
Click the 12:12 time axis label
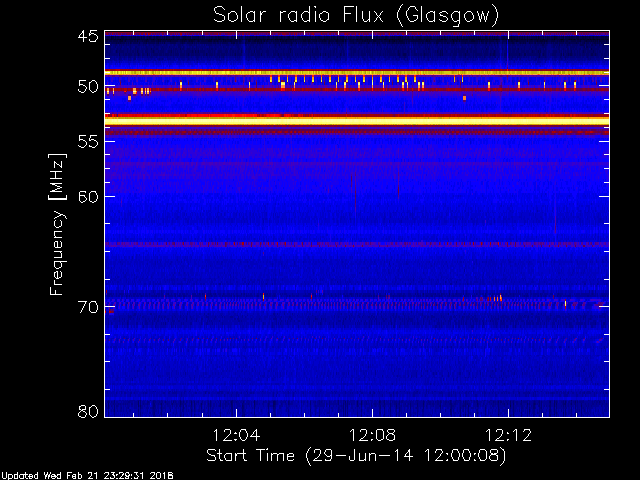[x=508, y=435]
